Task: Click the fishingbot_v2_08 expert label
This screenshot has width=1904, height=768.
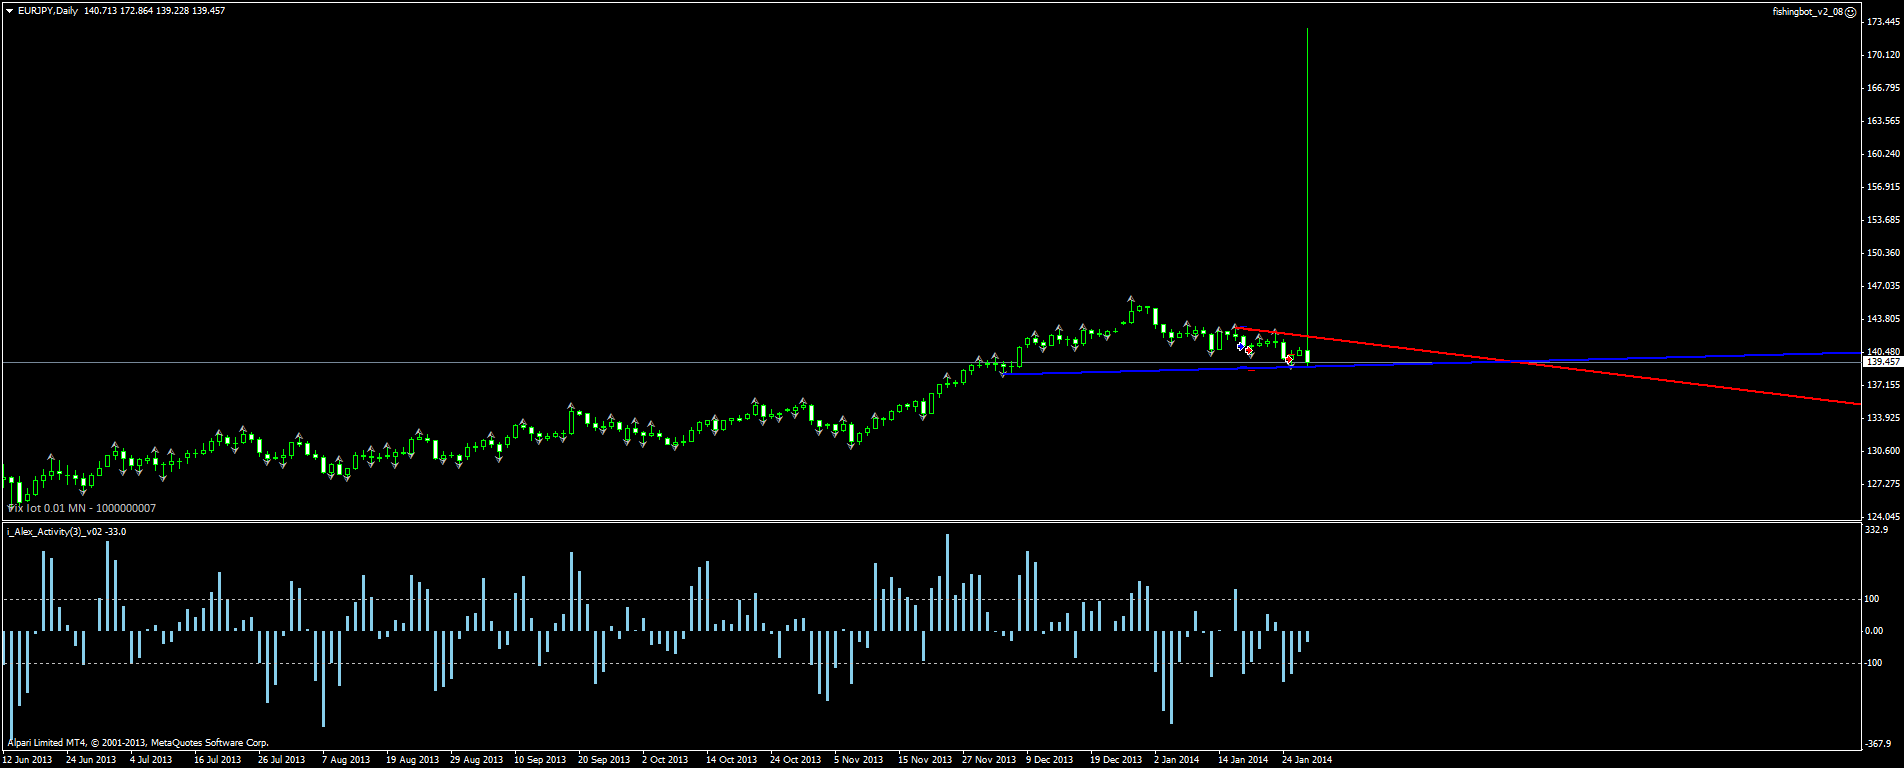Action: click(1808, 12)
